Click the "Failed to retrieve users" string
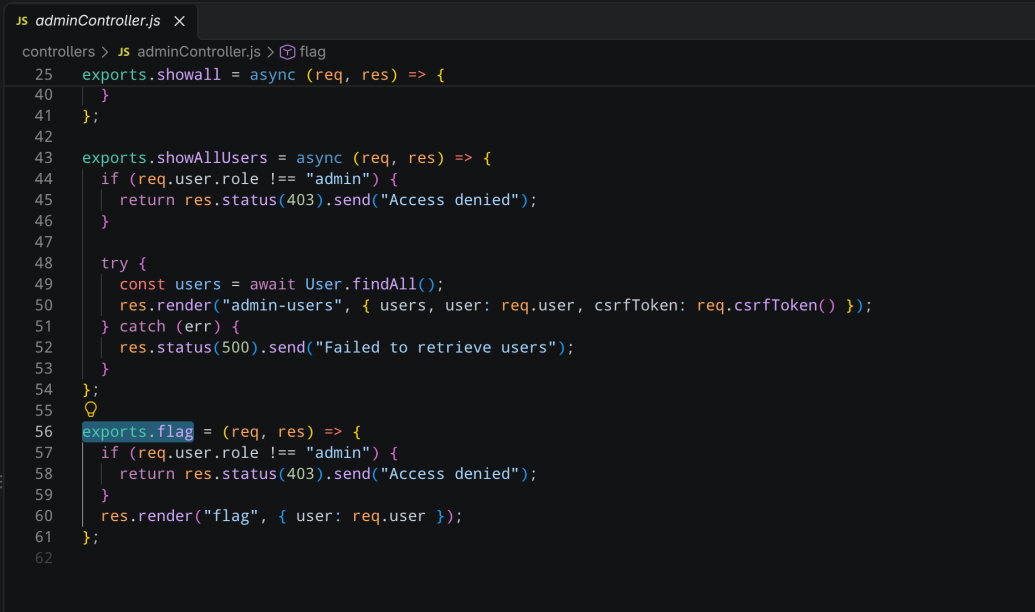 pyautogui.click(x=436, y=347)
